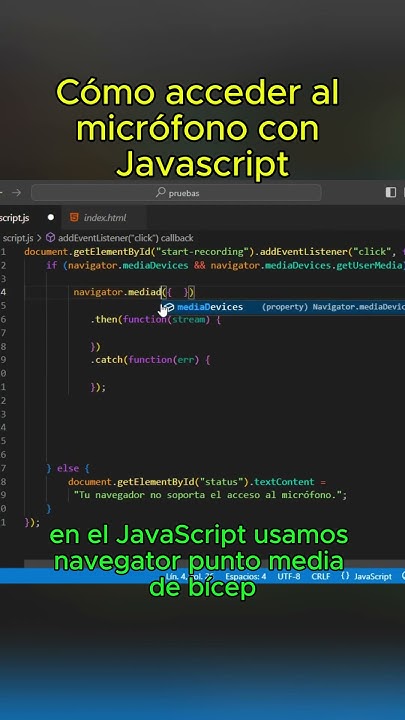The height and width of the screenshot is (720, 405).
Task: Click the editor horizontal scrollbar
Action: click(x=214, y=564)
